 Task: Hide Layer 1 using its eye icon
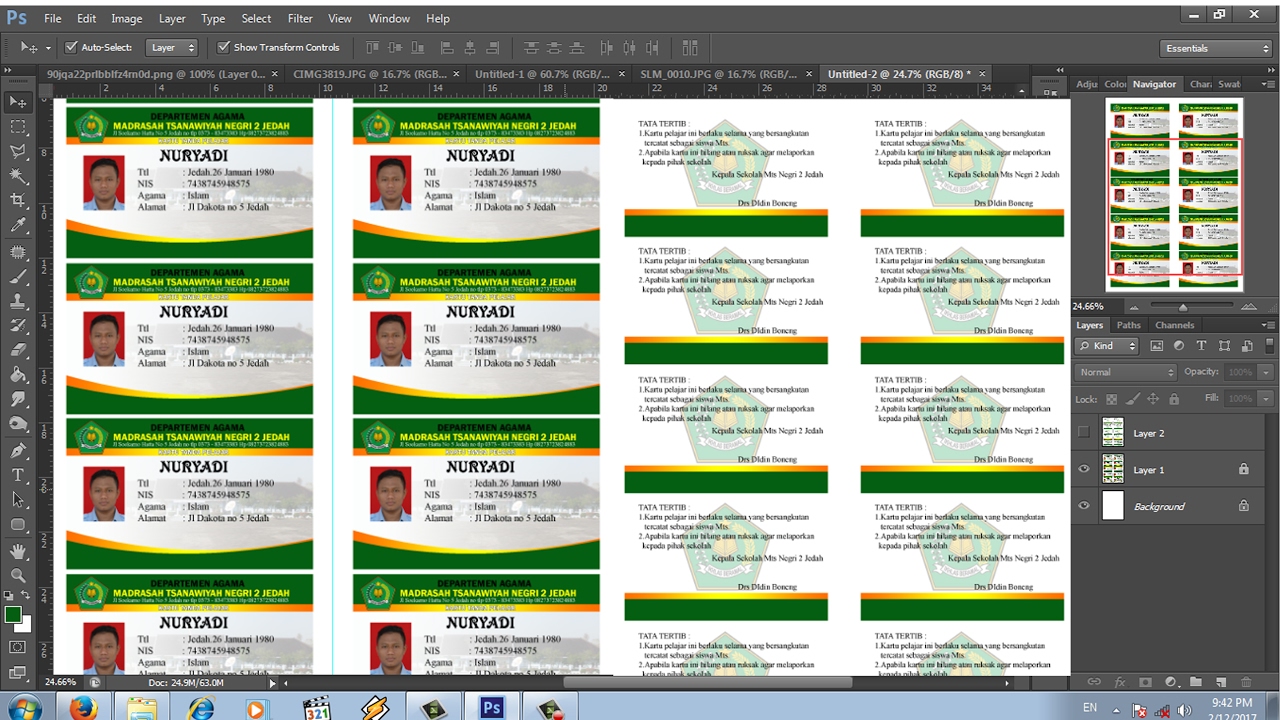pyautogui.click(x=1084, y=469)
